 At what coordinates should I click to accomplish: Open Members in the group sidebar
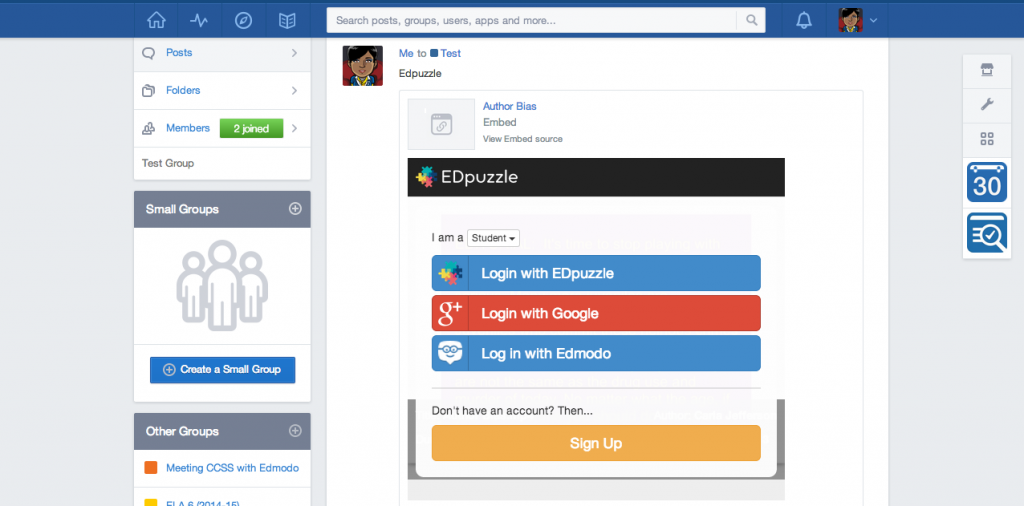[187, 128]
